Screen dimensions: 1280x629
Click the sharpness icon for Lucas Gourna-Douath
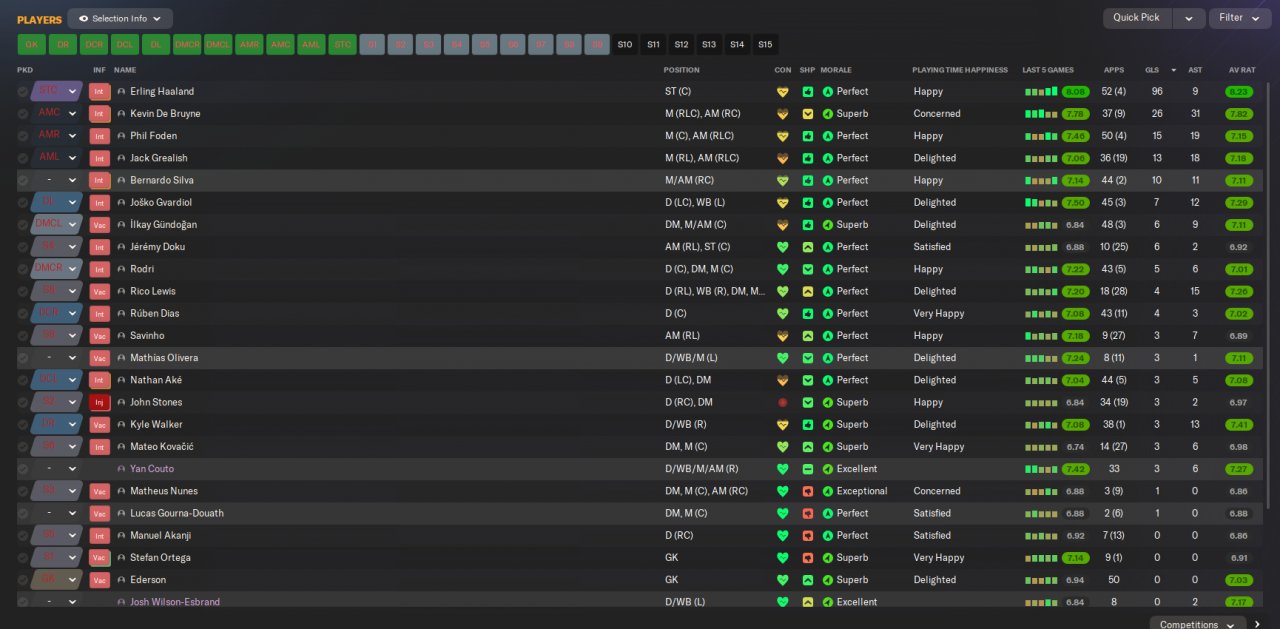[807, 513]
